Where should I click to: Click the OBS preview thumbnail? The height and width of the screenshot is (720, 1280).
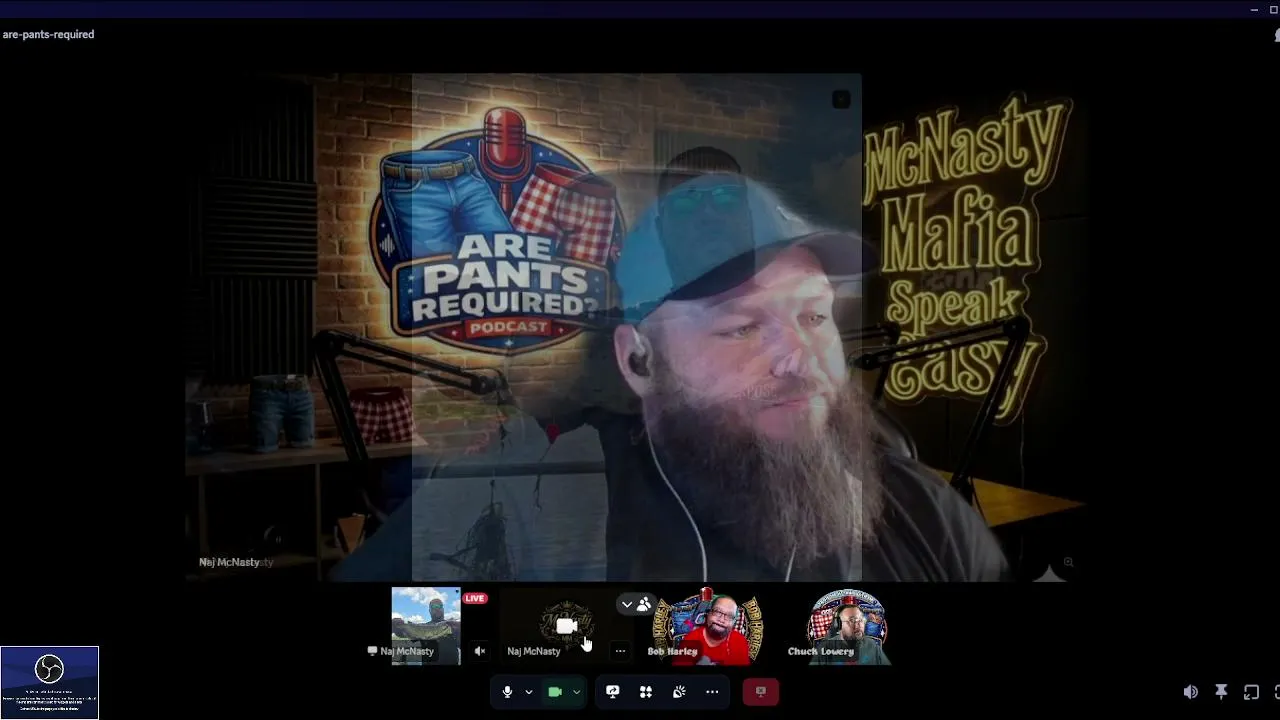(49, 682)
